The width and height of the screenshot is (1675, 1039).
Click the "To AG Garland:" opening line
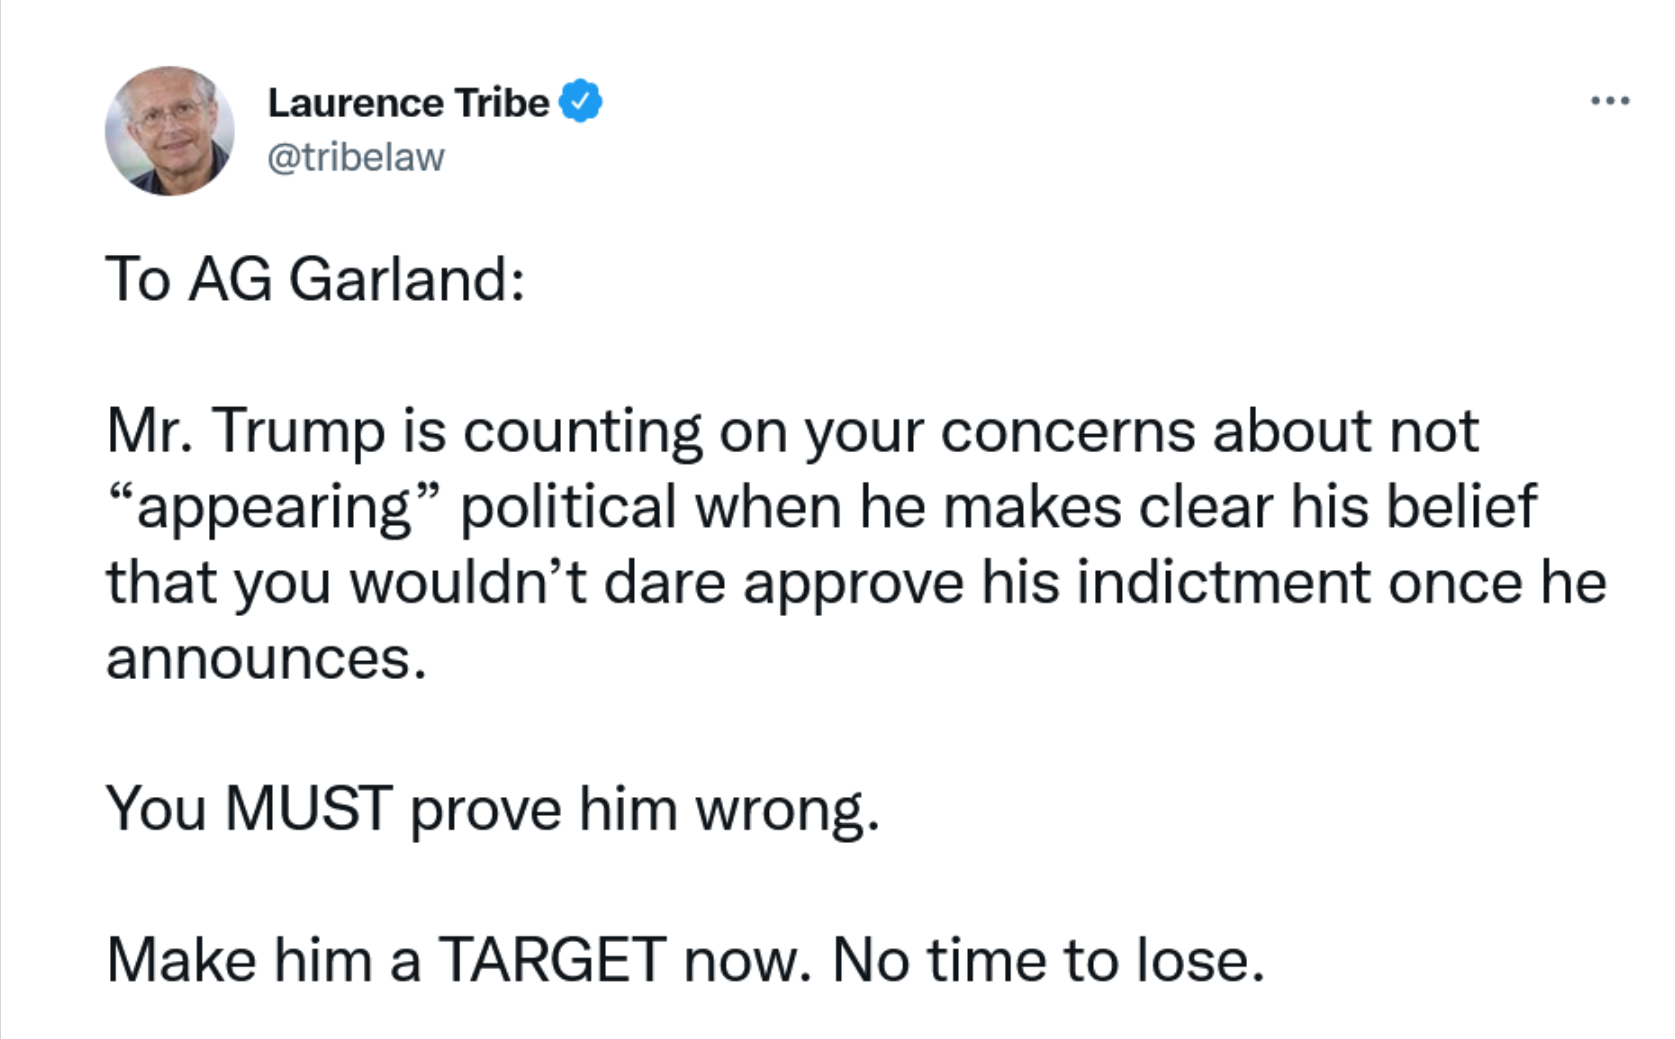(315, 279)
